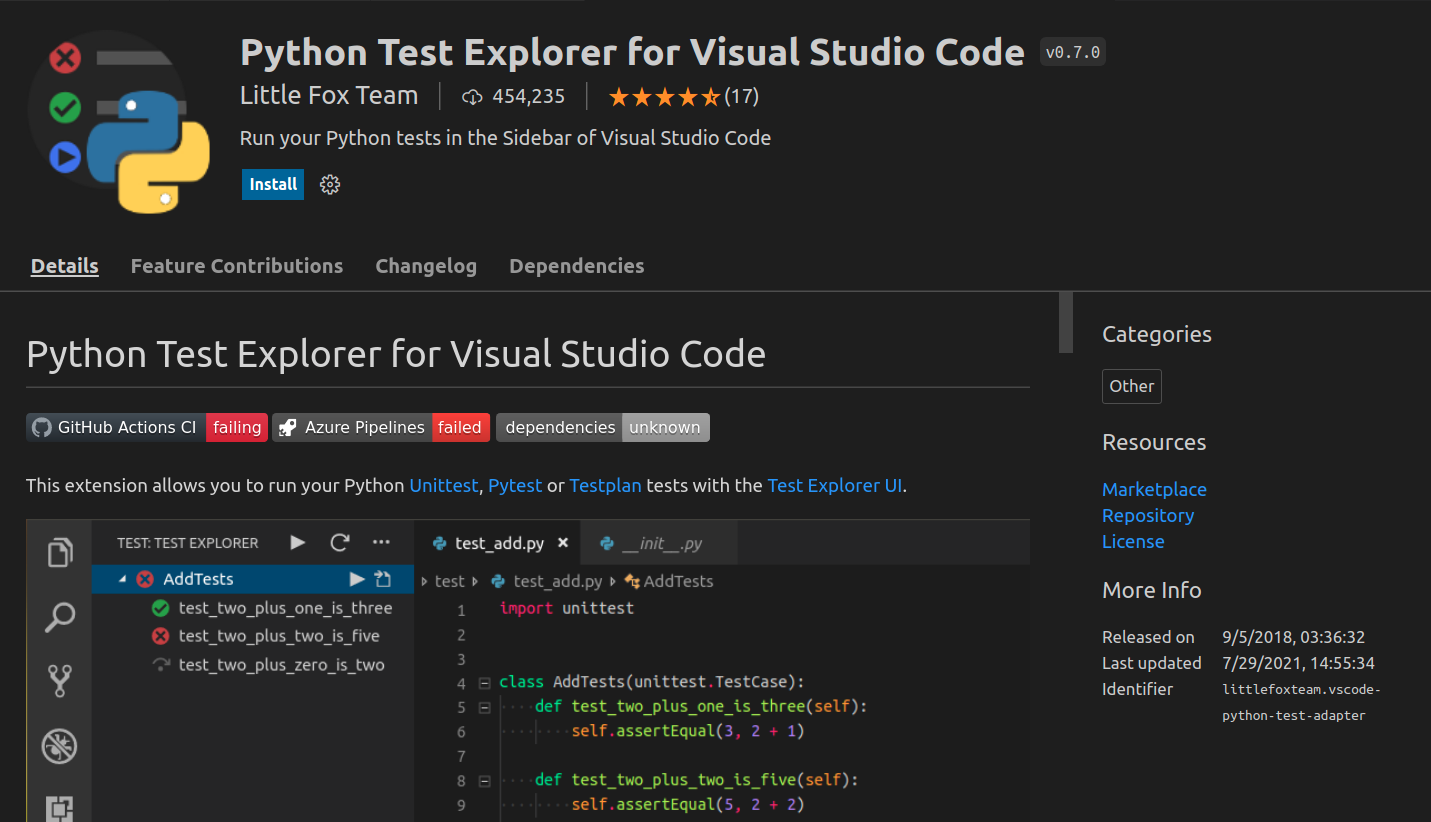Open the Dependencies tab
This screenshot has width=1431, height=822.
point(577,266)
